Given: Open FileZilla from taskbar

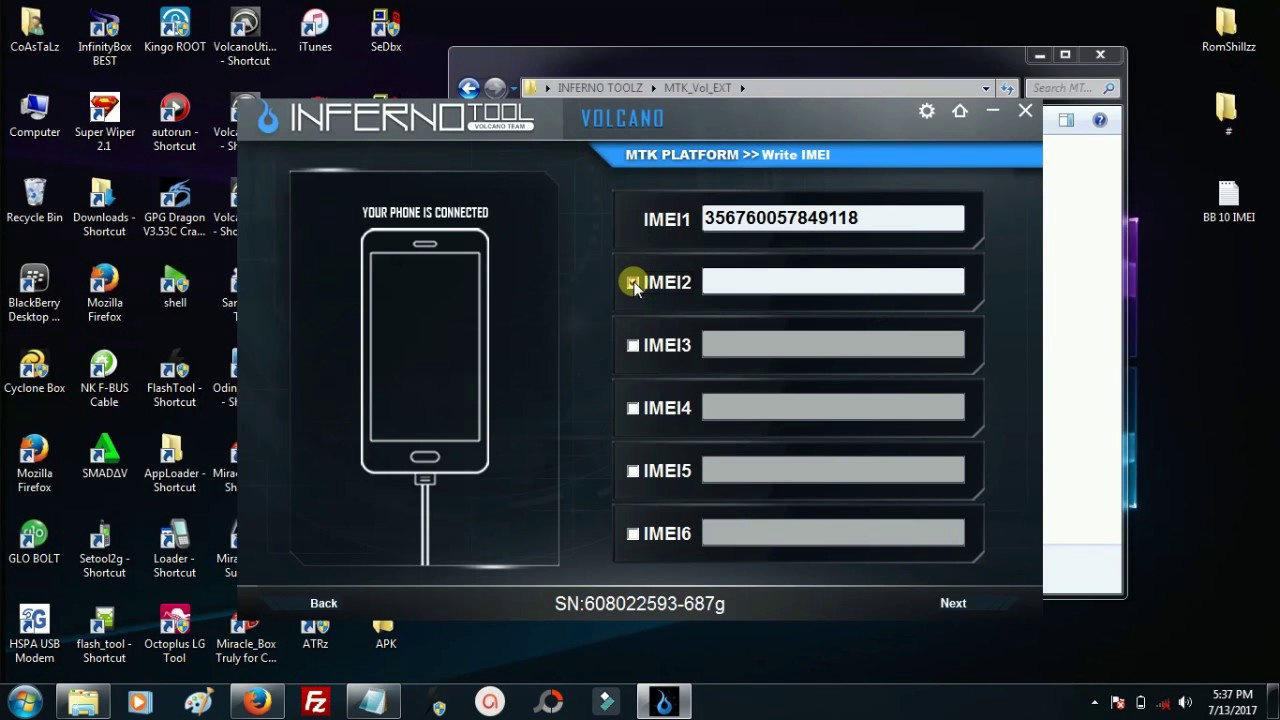Looking at the screenshot, I should pyautogui.click(x=315, y=702).
